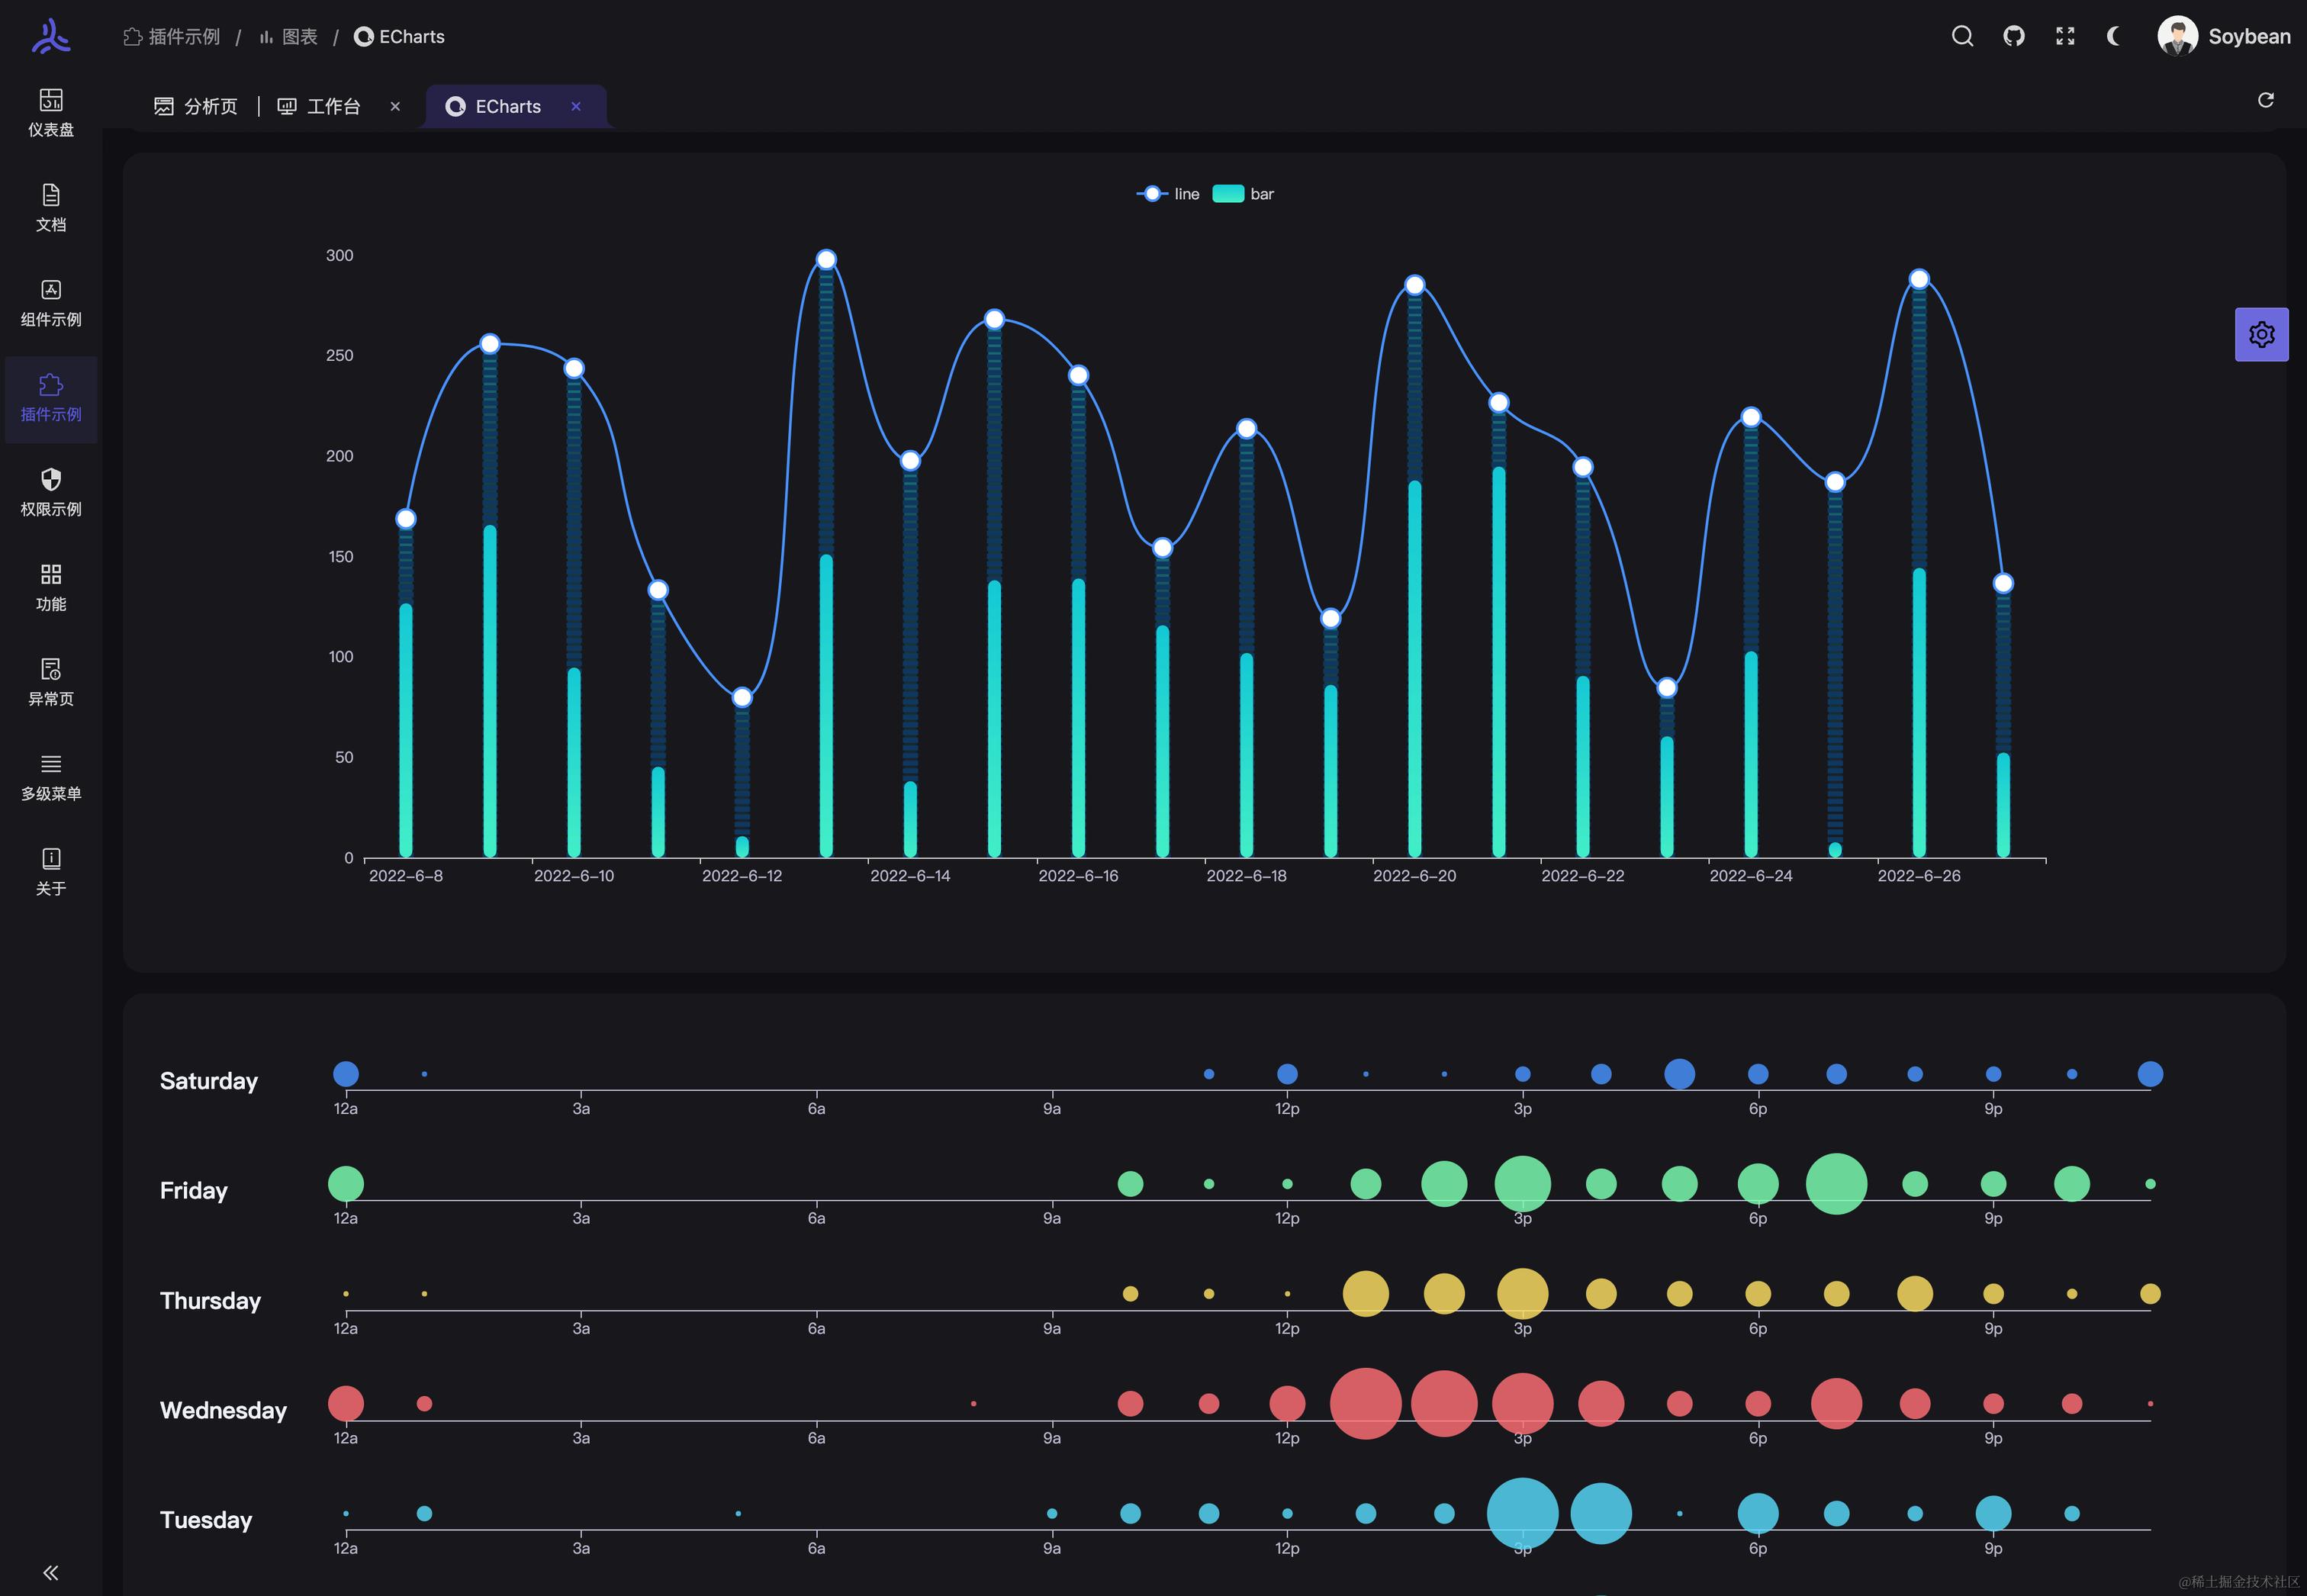
Task: Open 关于 about sidebar item
Action: pyautogui.click(x=51, y=872)
